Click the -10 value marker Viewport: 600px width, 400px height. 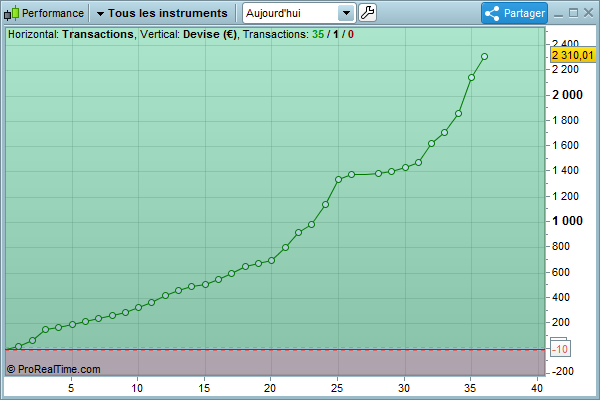click(x=560, y=349)
